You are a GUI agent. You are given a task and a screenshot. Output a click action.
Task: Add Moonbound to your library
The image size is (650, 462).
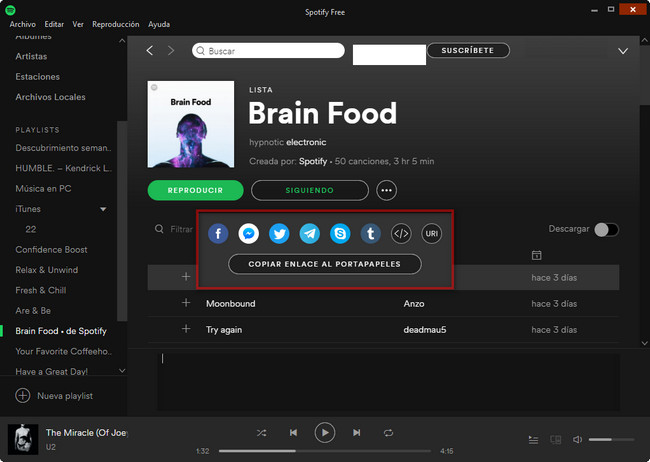coord(186,303)
